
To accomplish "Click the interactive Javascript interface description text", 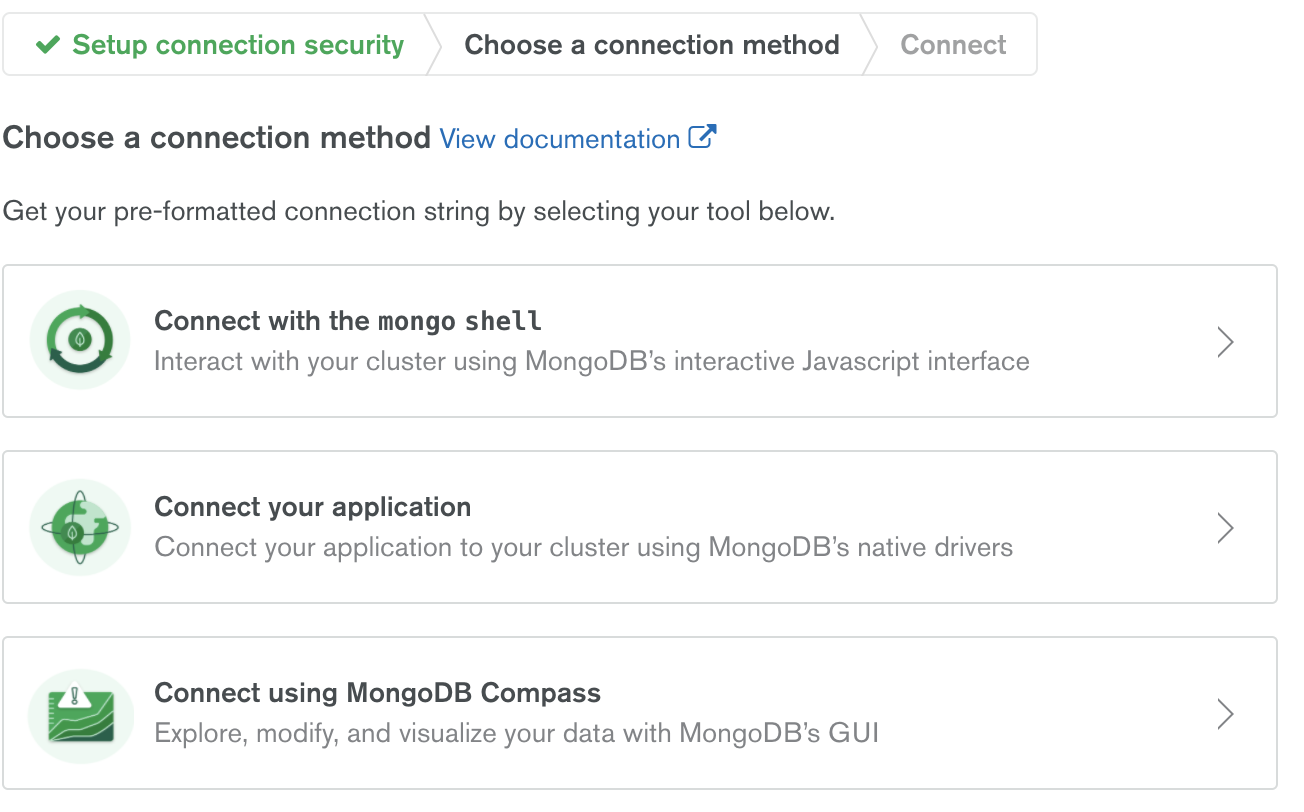I will (x=592, y=361).
